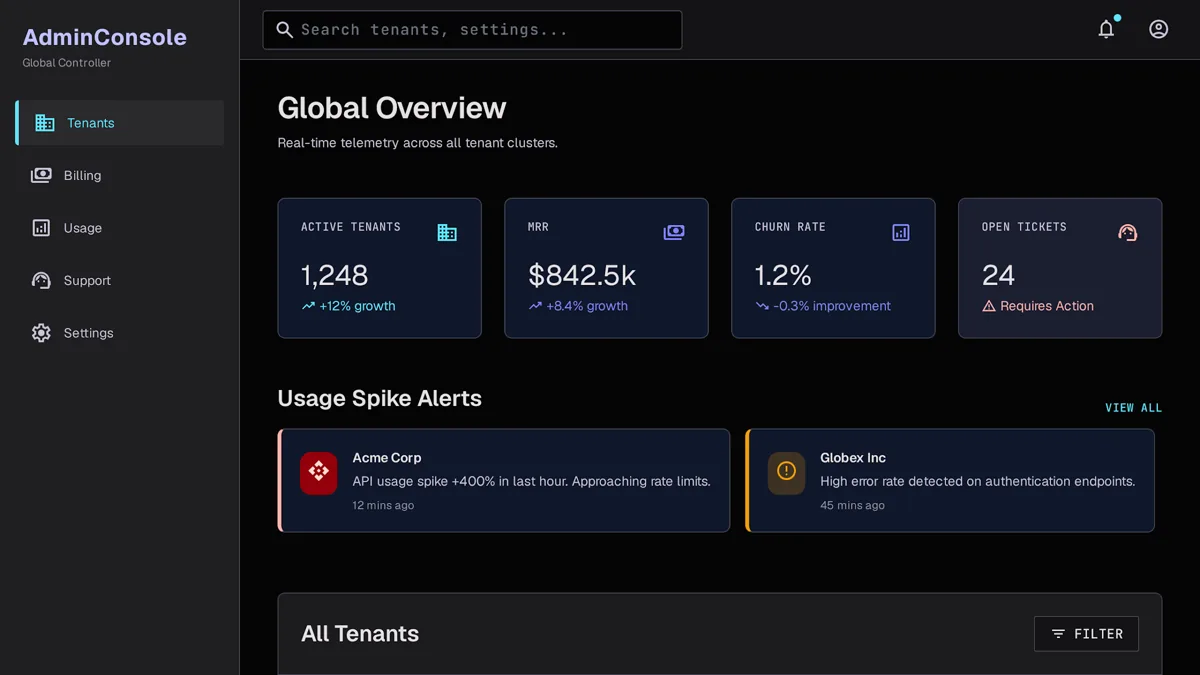Click the building icon on Active Tenants card
This screenshot has height=675, width=1200.
coord(447,233)
